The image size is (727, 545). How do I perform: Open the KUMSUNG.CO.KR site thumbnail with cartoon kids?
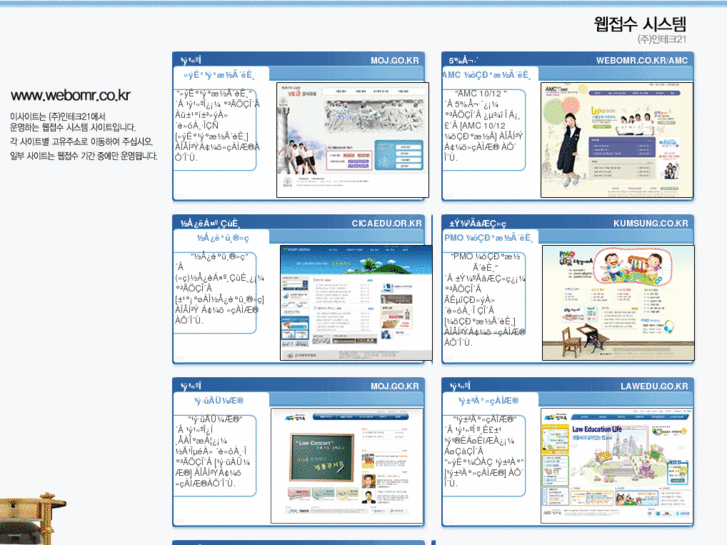click(x=619, y=303)
